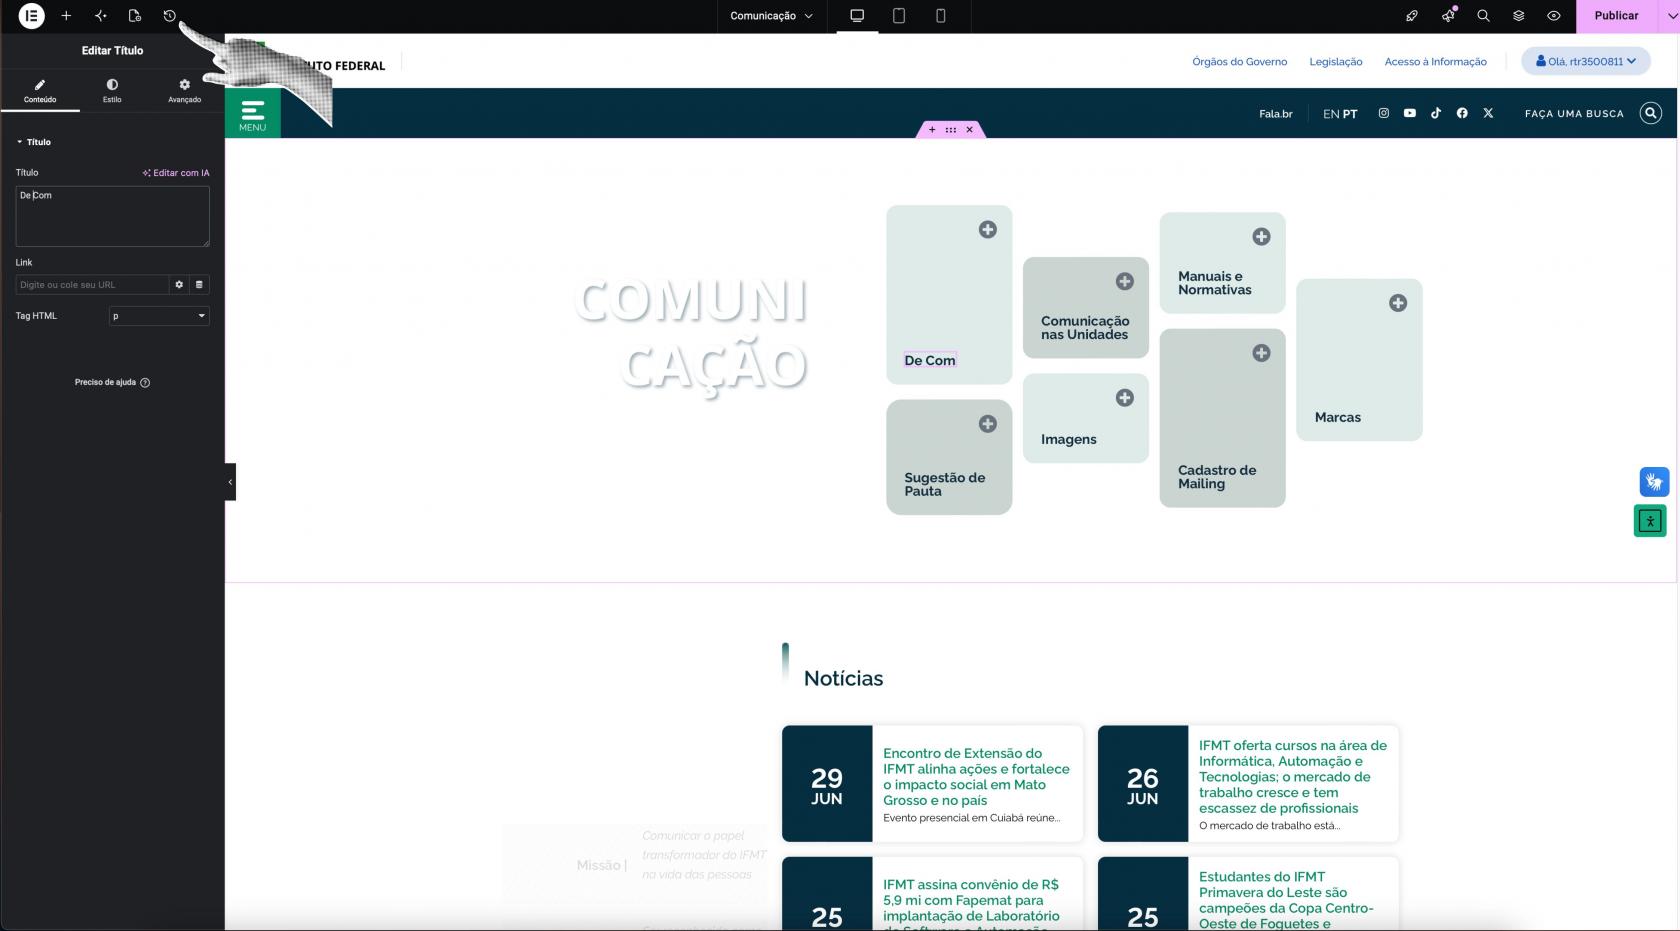Switch to mobile responsive view
The image size is (1680, 931).
[940, 16]
